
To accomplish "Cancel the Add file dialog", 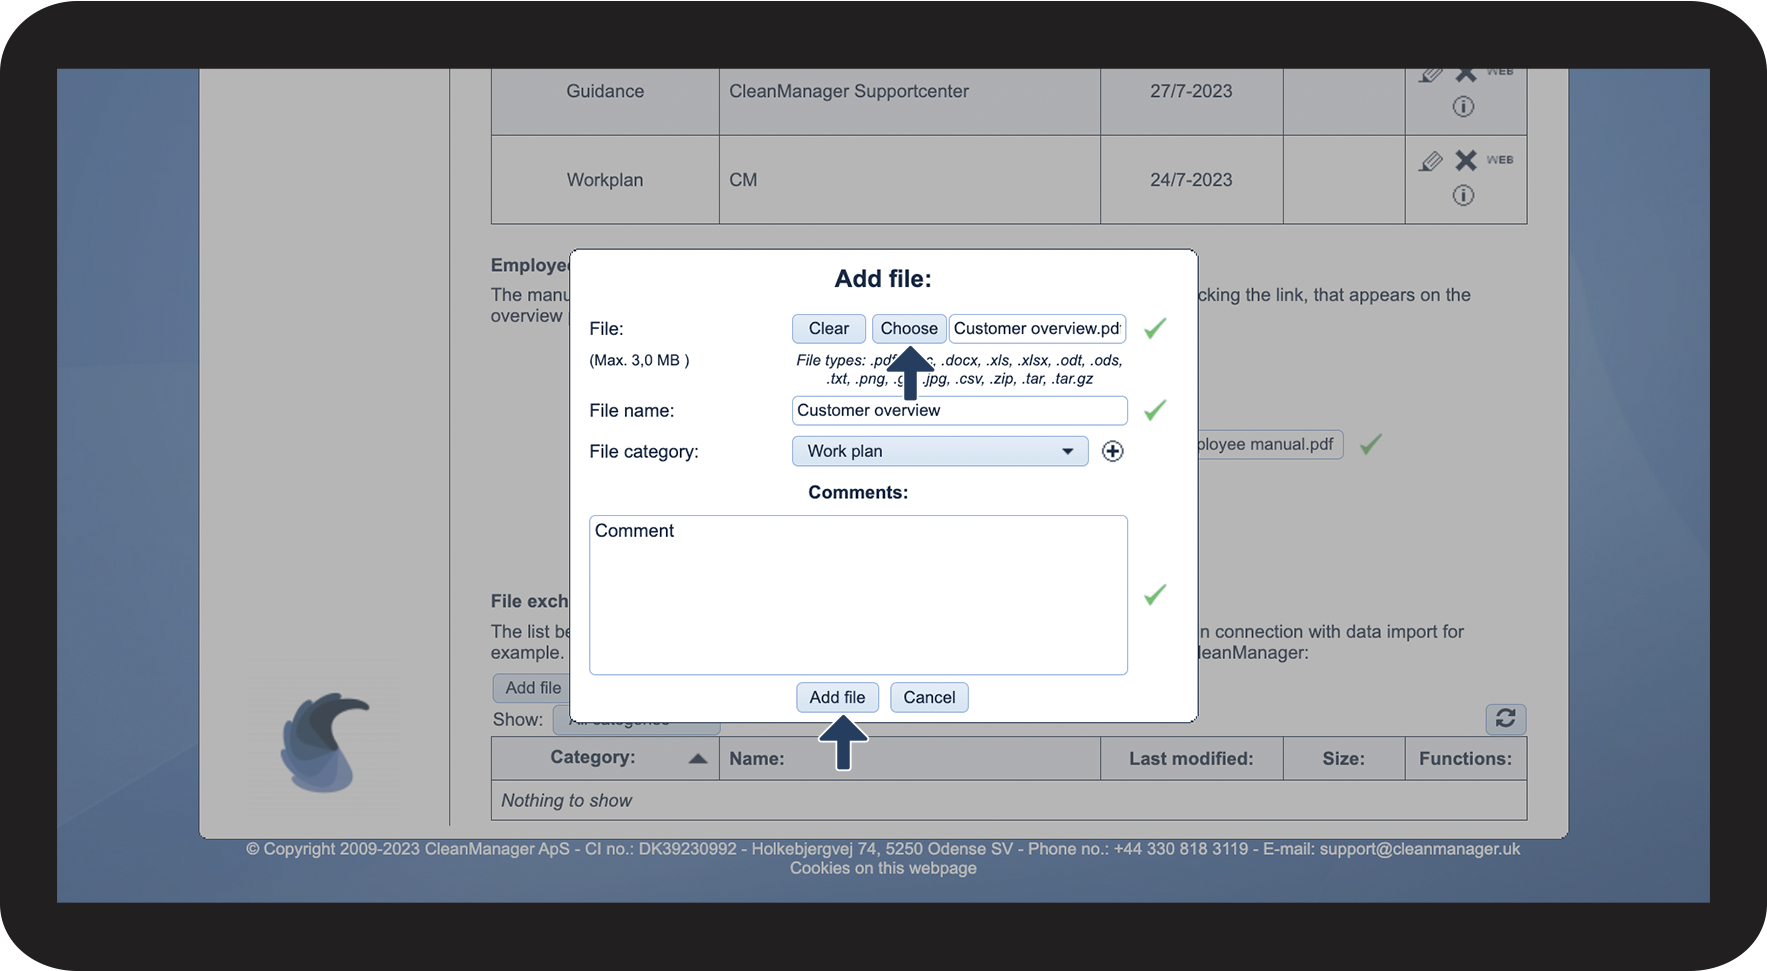I will (x=929, y=697).
